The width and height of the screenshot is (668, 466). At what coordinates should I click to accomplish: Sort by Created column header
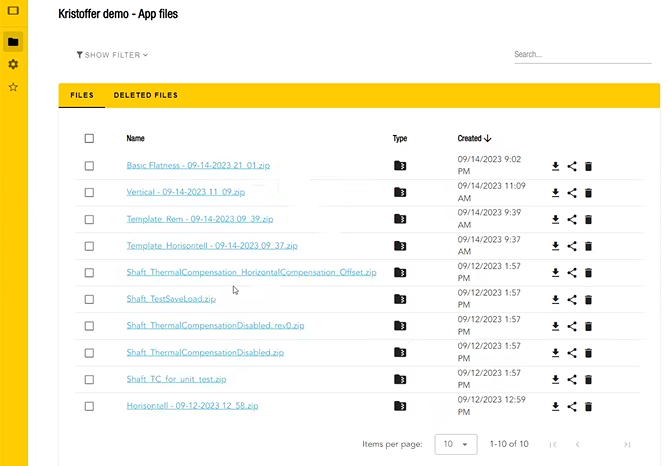[473, 139]
